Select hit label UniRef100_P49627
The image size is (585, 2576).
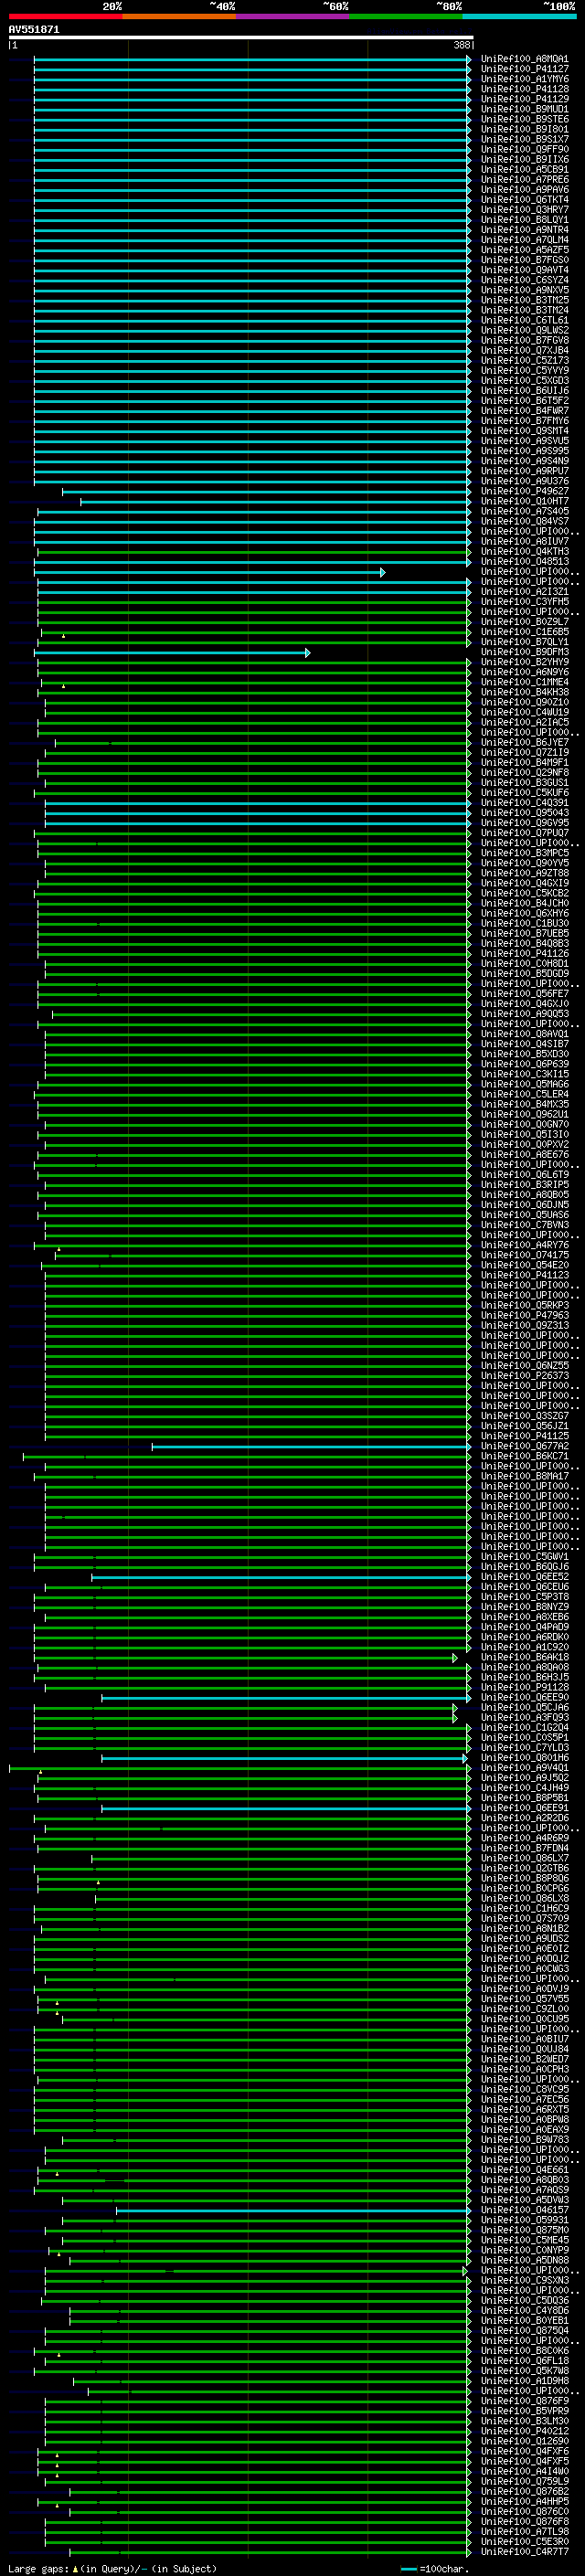coord(525,491)
